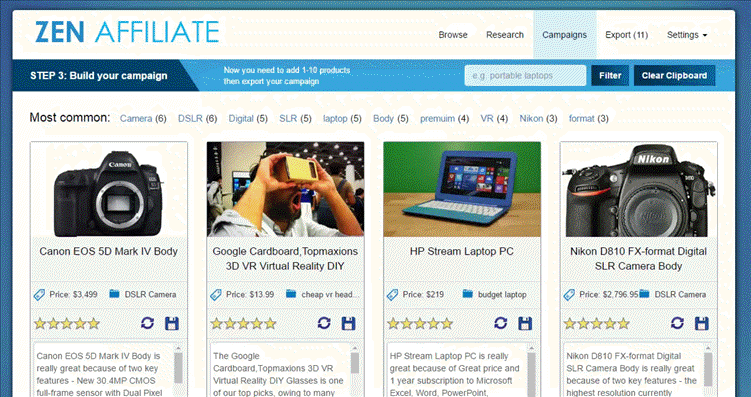Click the HP Stream Laptop product thumbnail
The height and width of the screenshot is (397, 751).
click(462, 189)
